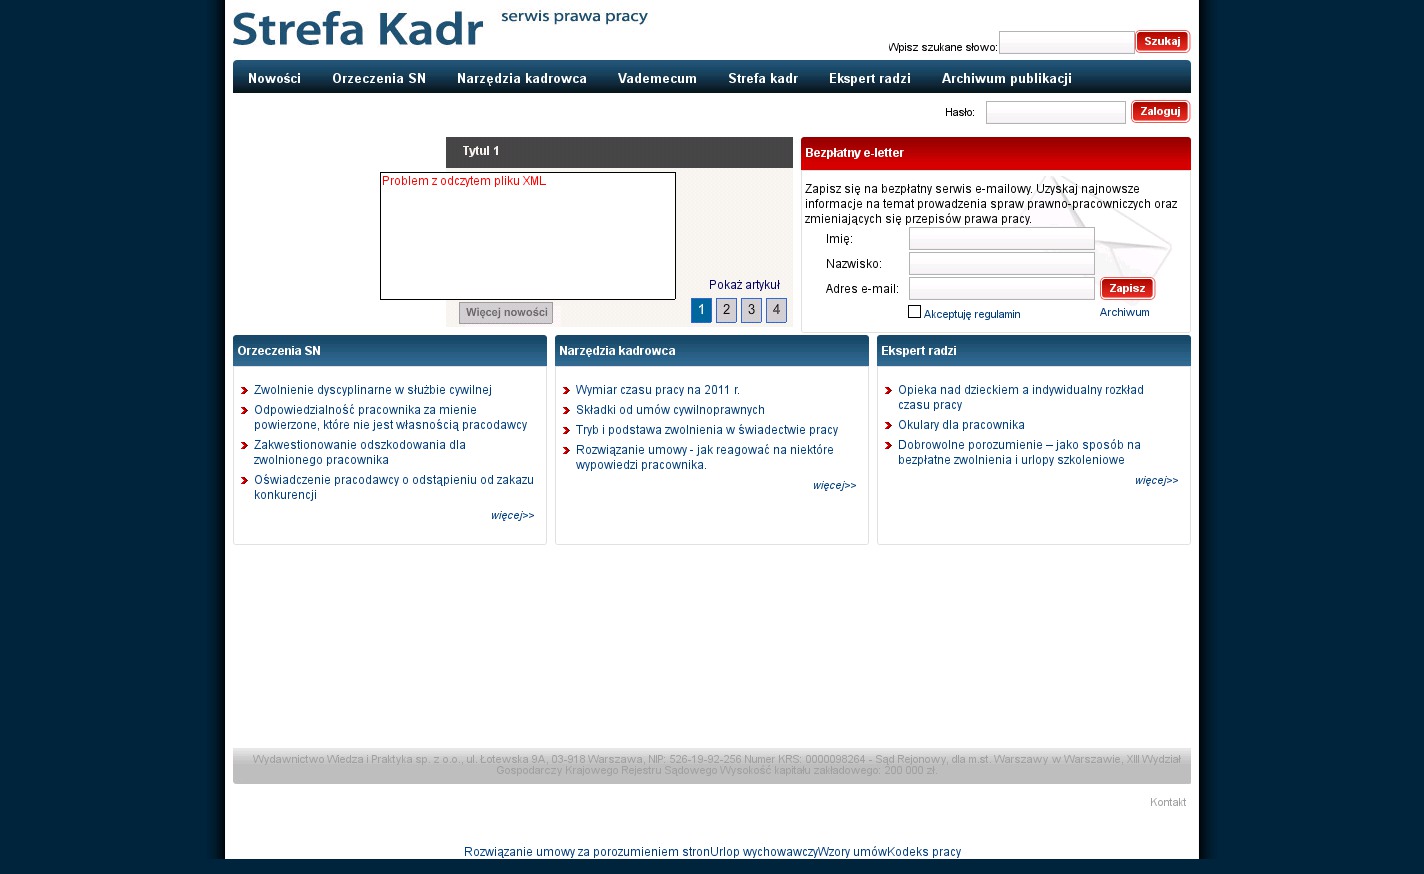Click the Więcej nowości button
1424x874 pixels.
pyautogui.click(x=506, y=313)
